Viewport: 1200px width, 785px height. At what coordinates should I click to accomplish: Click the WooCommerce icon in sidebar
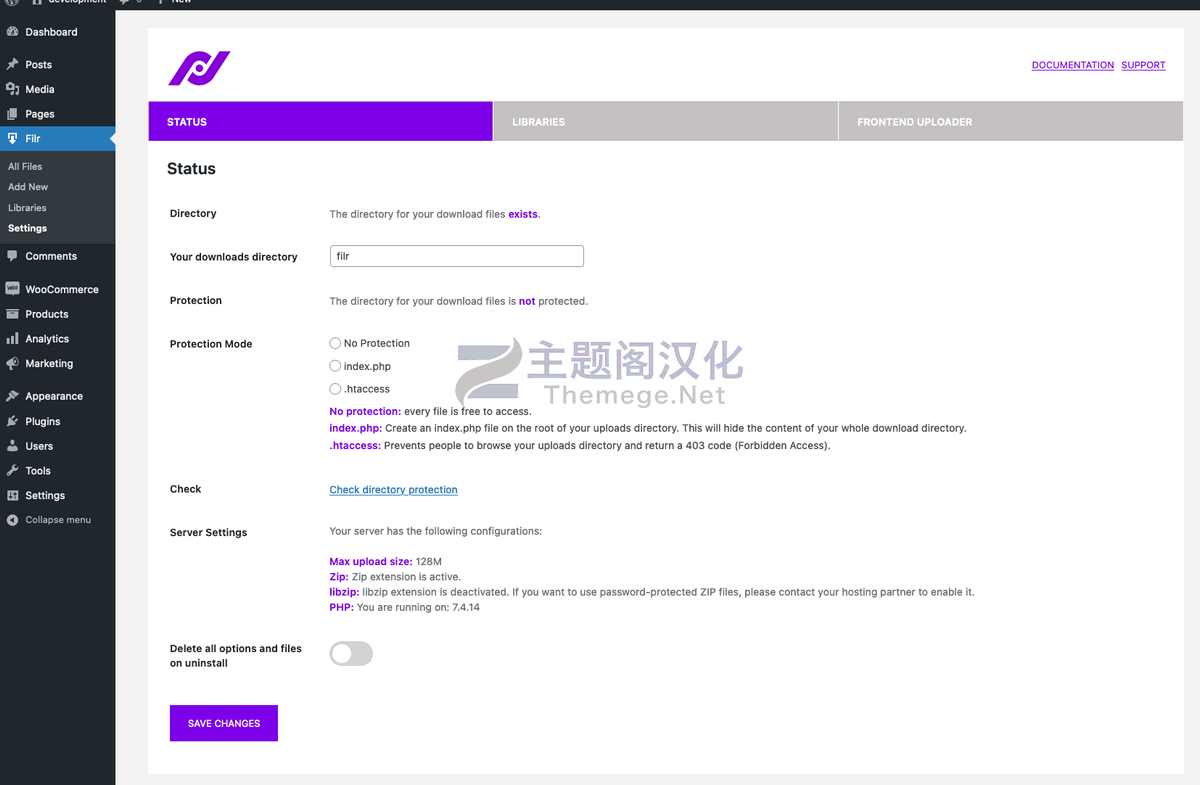point(12,289)
